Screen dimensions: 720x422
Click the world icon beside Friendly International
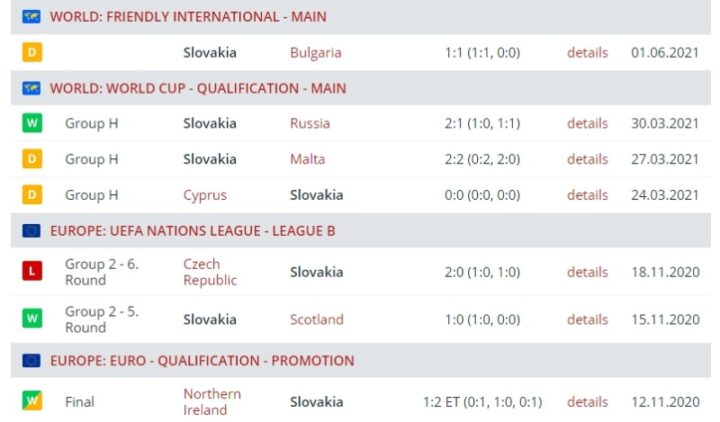pyautogui.click(x=31, y=17)
